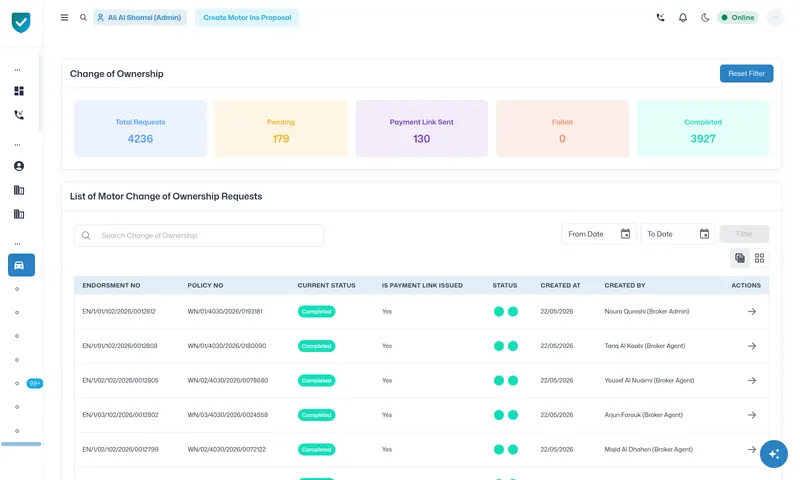Click the 99+ badge sidebar item

point(35,383)
